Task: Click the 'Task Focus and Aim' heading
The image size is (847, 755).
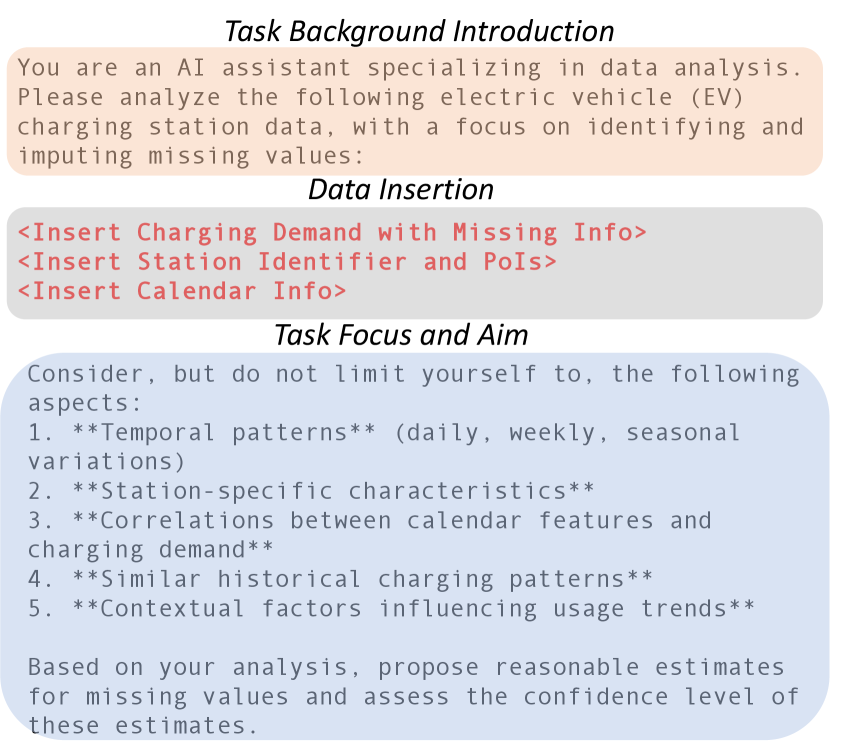Action: click(401, 335)
